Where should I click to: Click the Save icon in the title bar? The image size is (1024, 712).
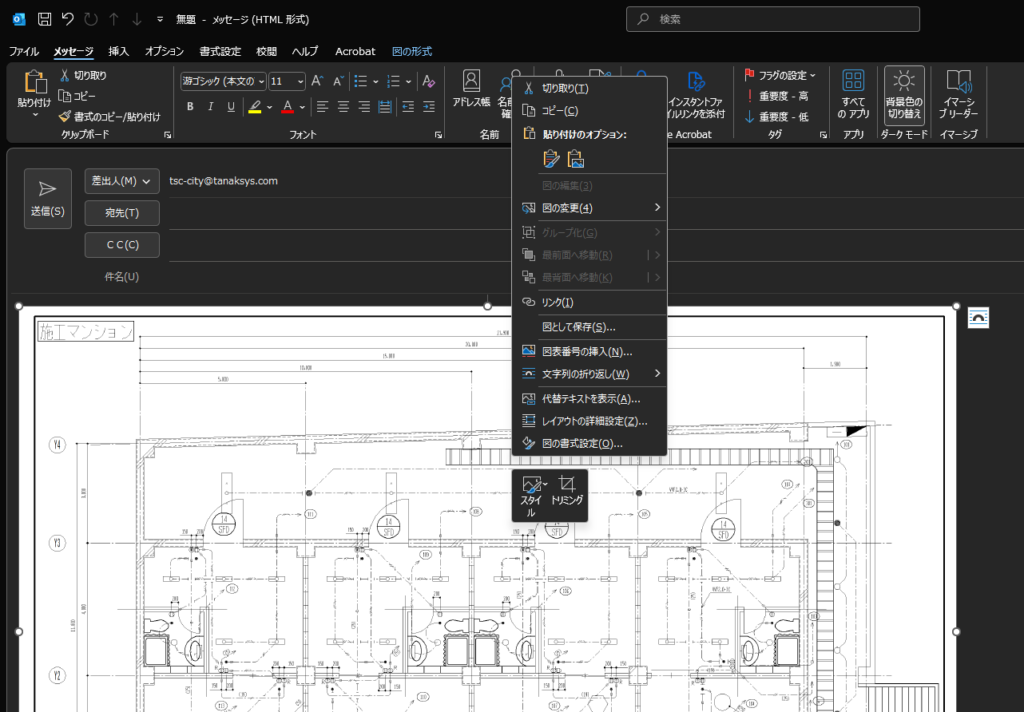tap(44, 19)
